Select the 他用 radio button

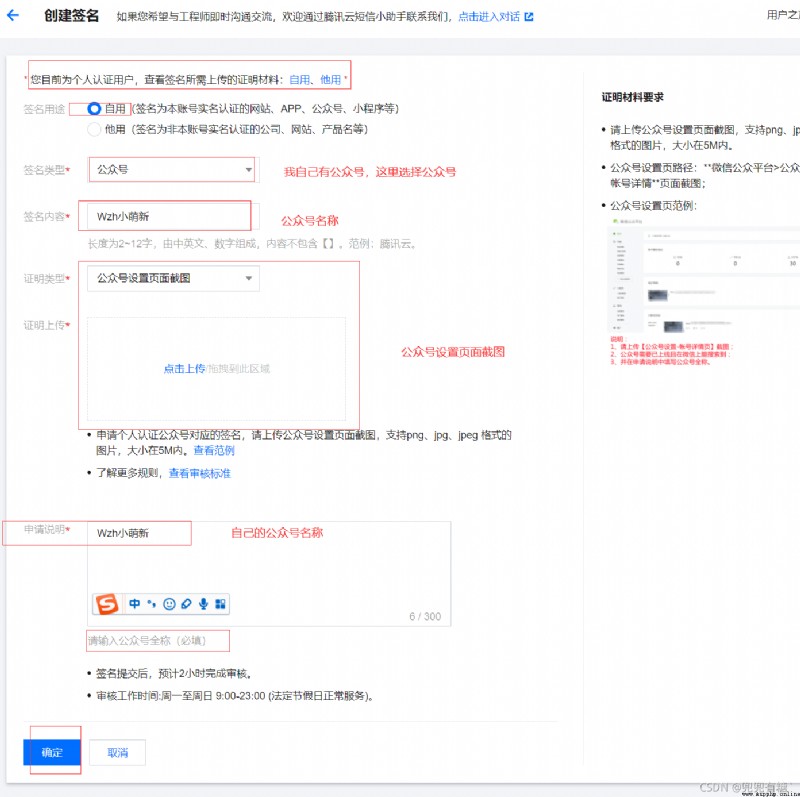click(94, 129)
